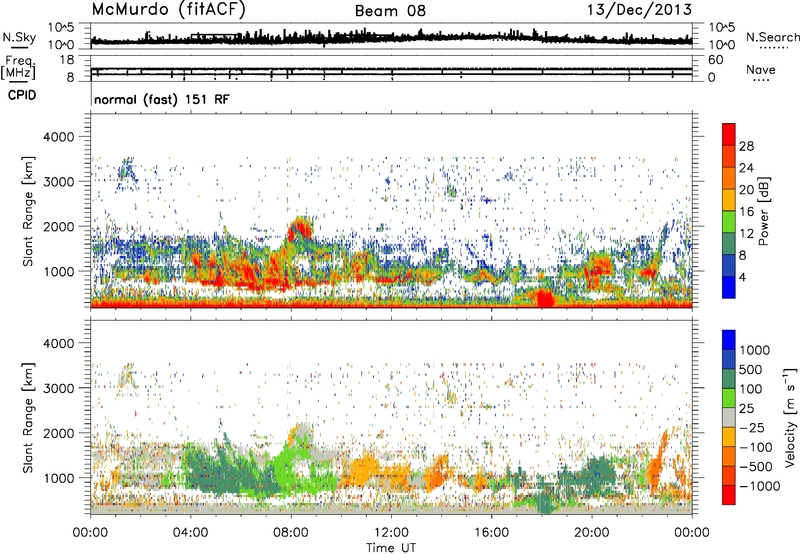Click the 'Time UT' axis label

click(x=391, y=548)
